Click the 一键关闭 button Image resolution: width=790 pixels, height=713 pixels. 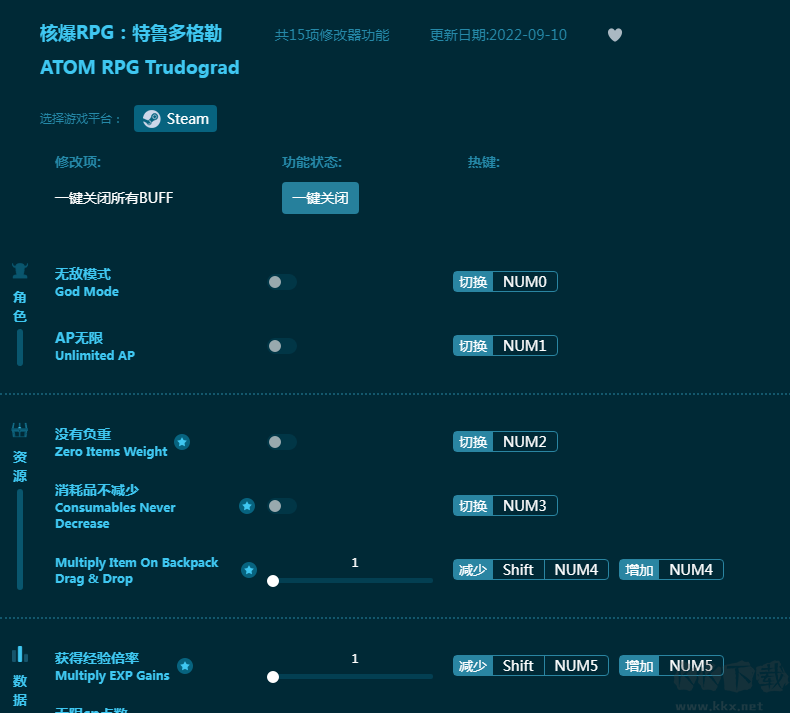pyautogui.click(x=320, y=198)
